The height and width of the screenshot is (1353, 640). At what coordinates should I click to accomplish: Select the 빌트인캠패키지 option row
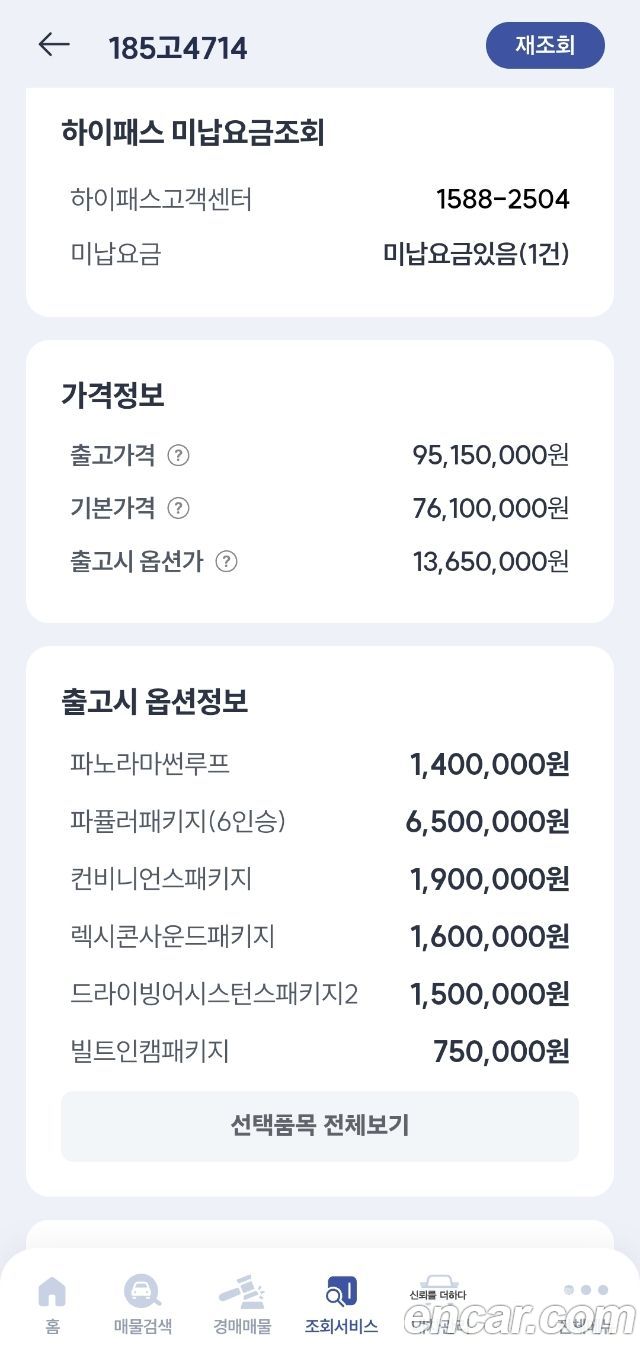320,1052
